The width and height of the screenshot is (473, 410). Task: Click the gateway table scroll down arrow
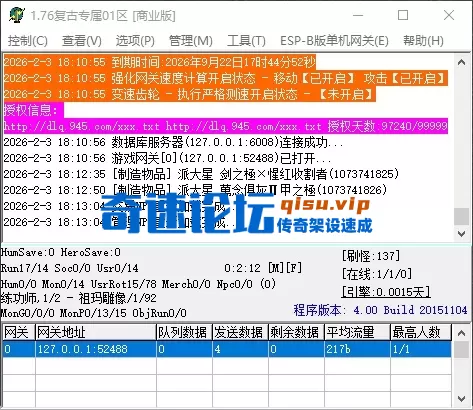tap(462, 399)
